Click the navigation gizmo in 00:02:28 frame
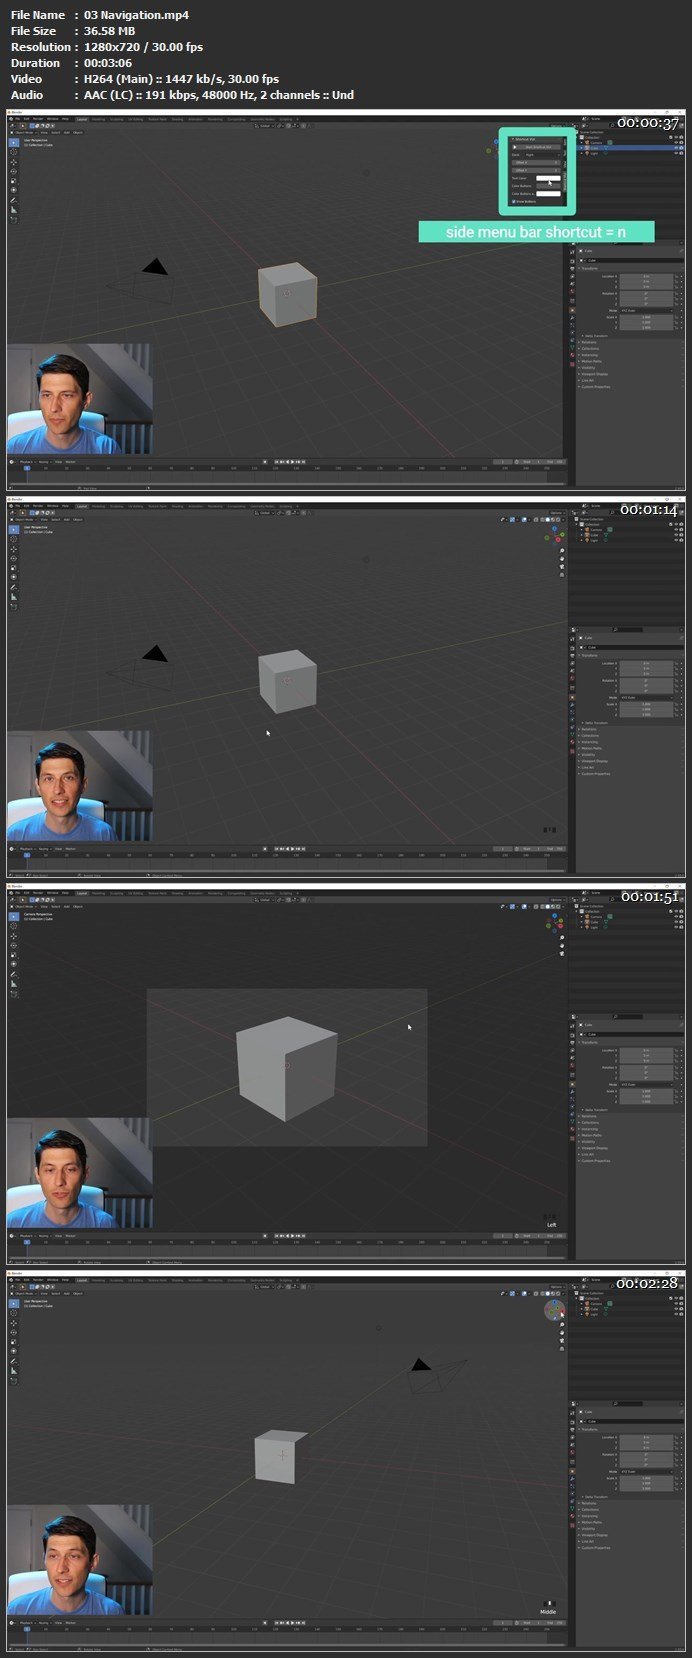Viewport: 692px width, 1658px height. pyautogui.click(x=555, y=1310)
